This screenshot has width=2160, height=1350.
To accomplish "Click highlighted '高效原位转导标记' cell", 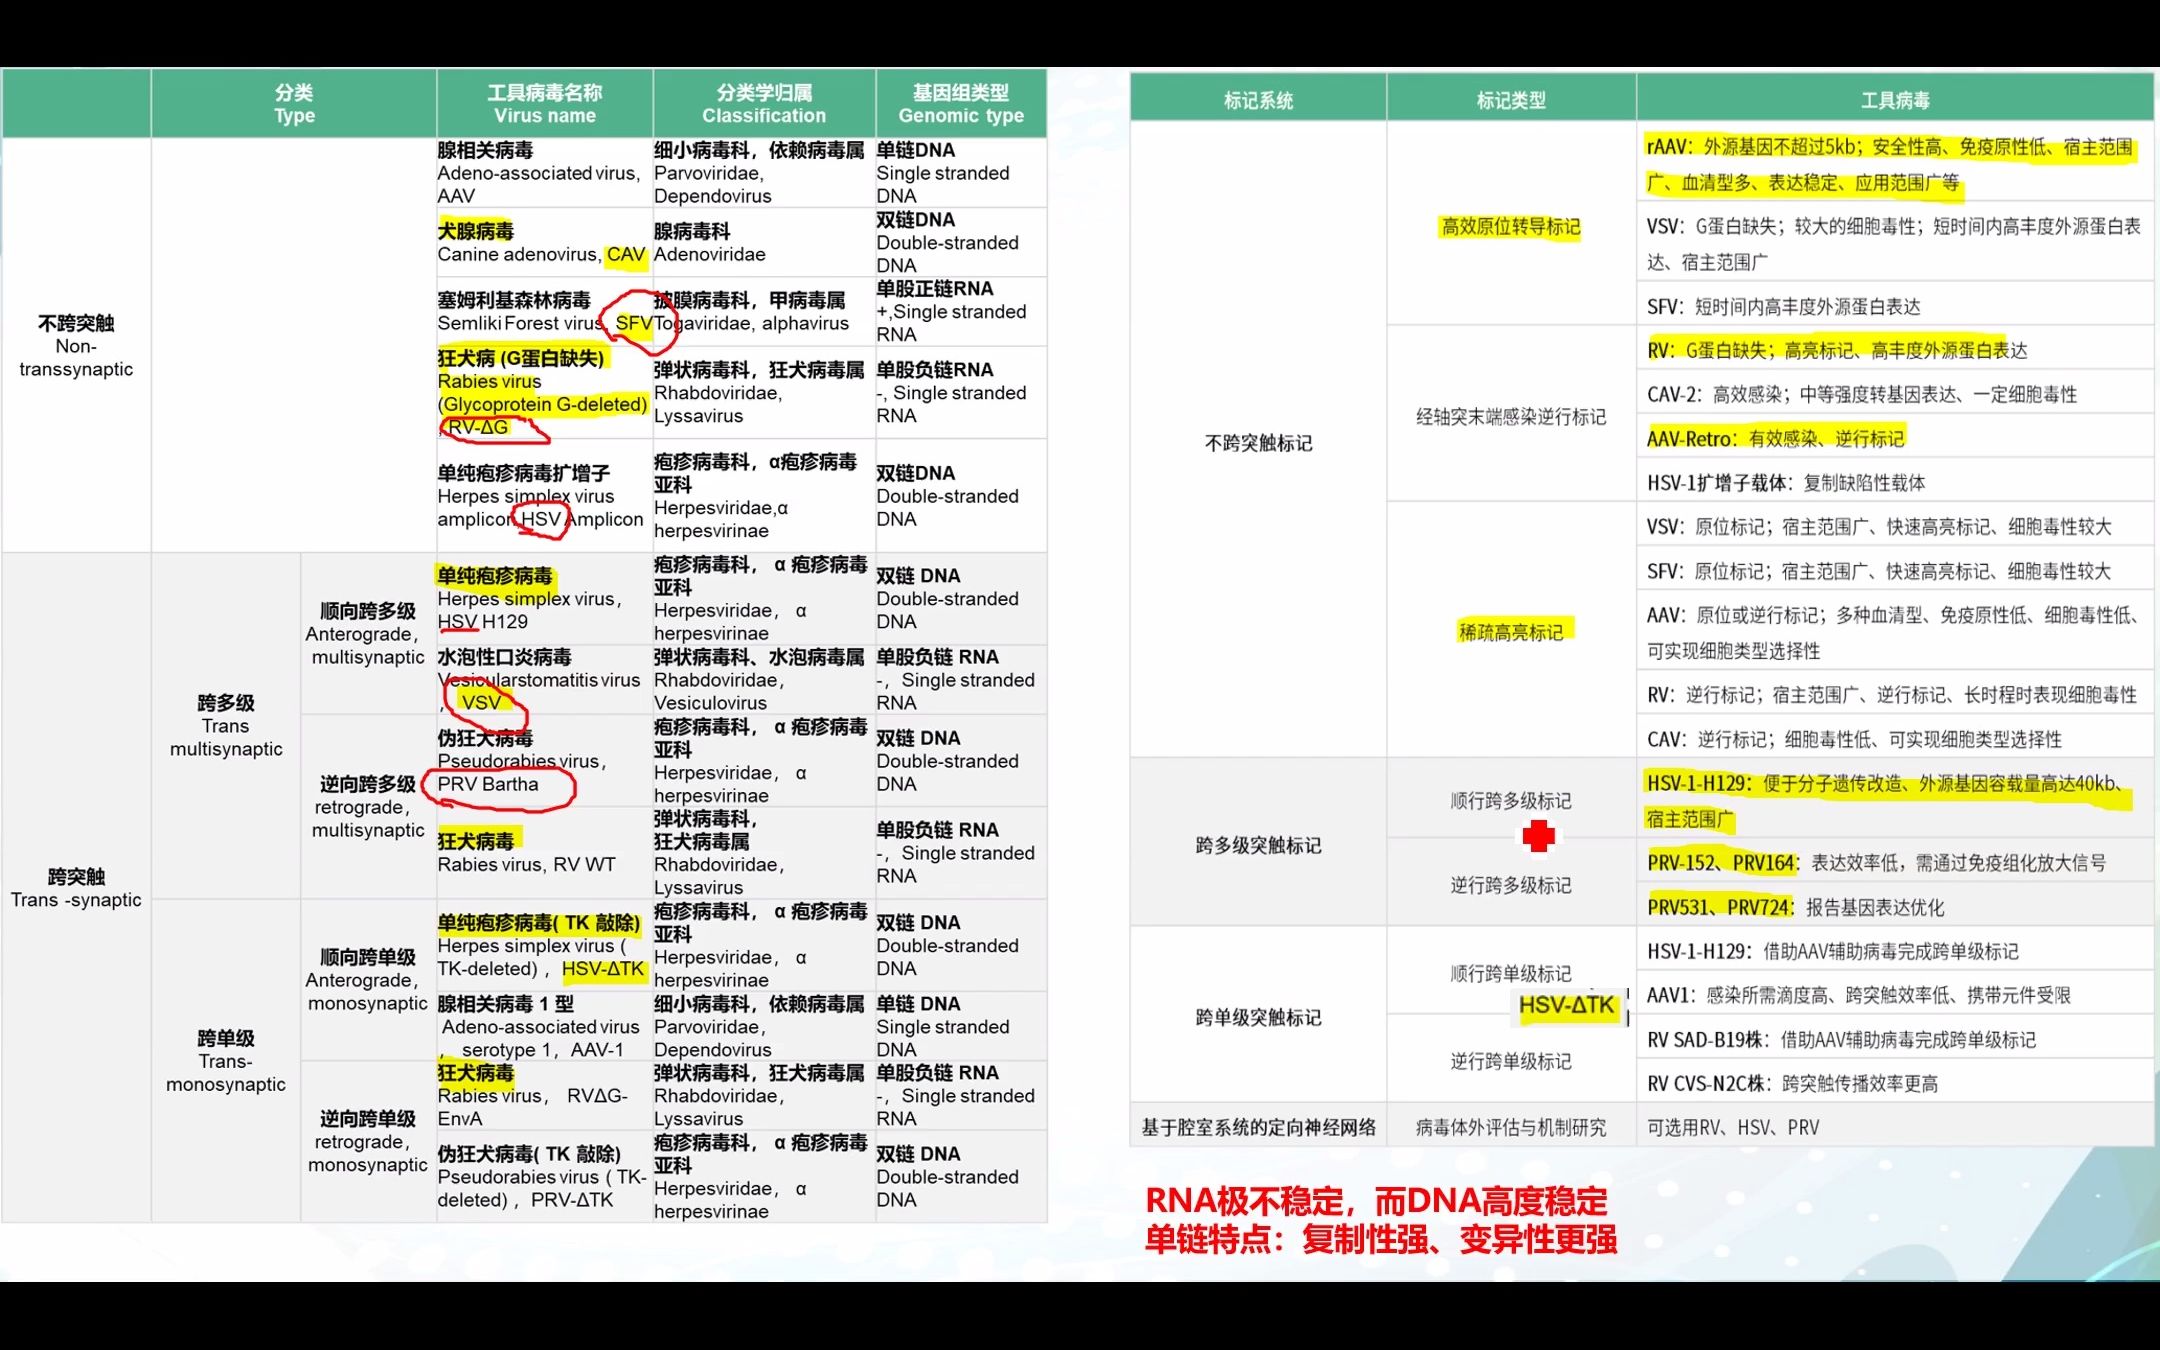I will click(1511, 227).
